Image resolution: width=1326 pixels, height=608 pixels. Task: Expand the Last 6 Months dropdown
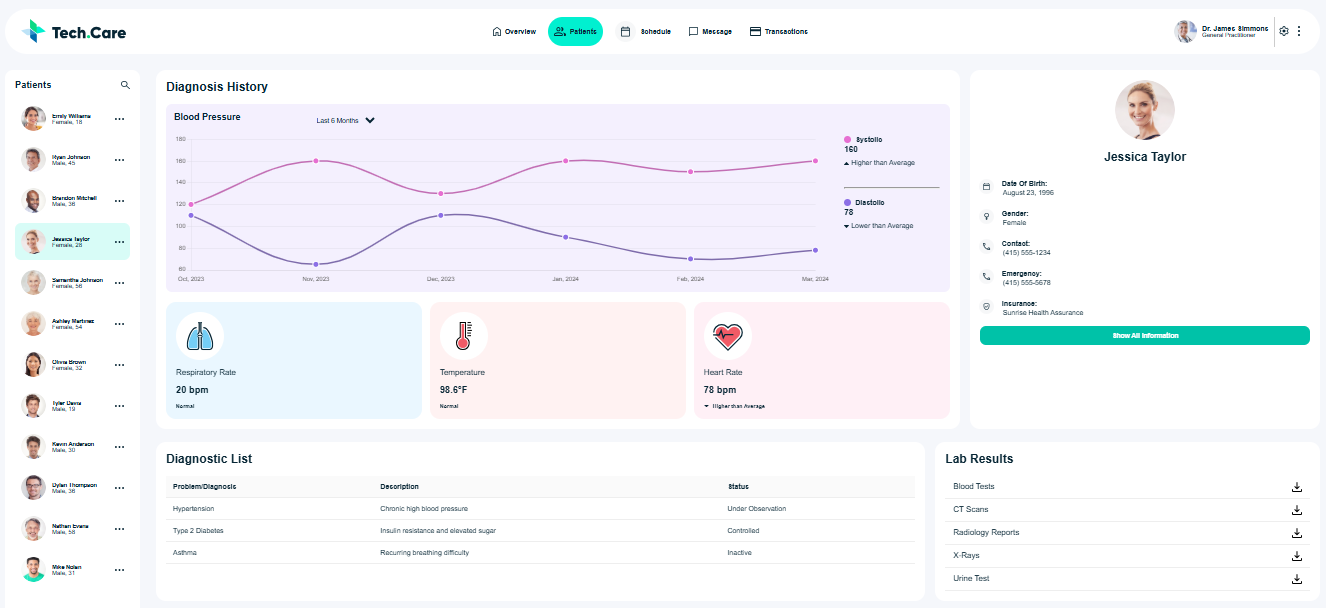pos(345,120)
